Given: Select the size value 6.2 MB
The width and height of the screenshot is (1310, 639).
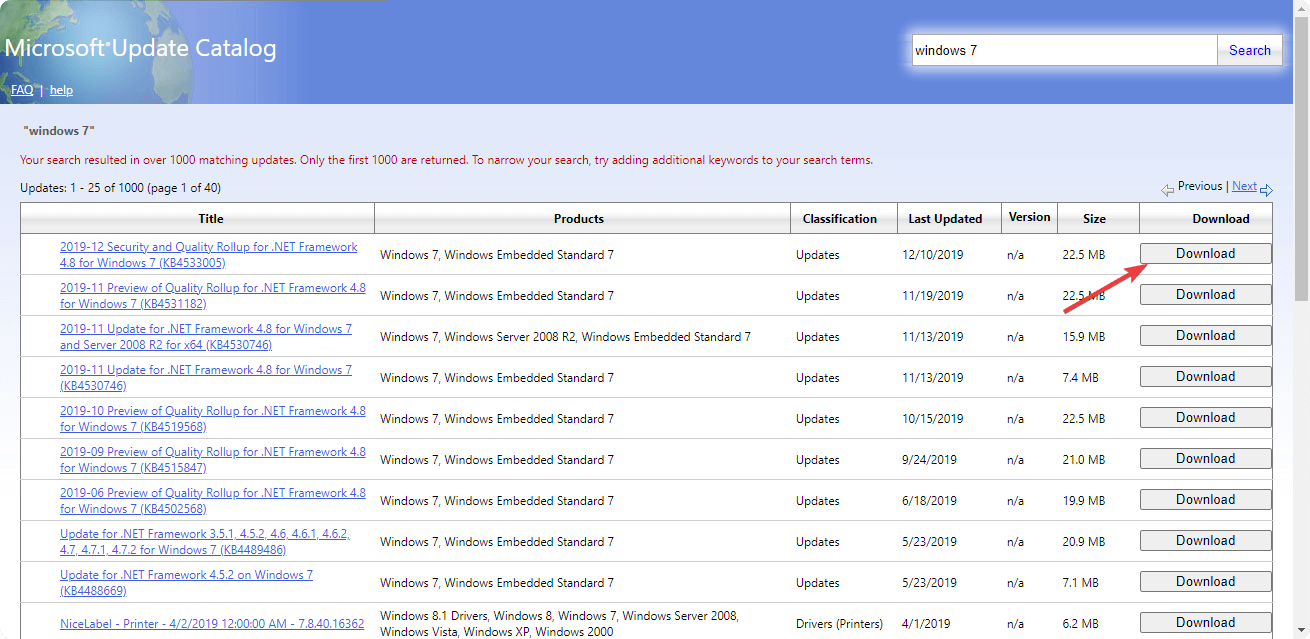Looking at the screenshot, I should (x=1081, y=624).
